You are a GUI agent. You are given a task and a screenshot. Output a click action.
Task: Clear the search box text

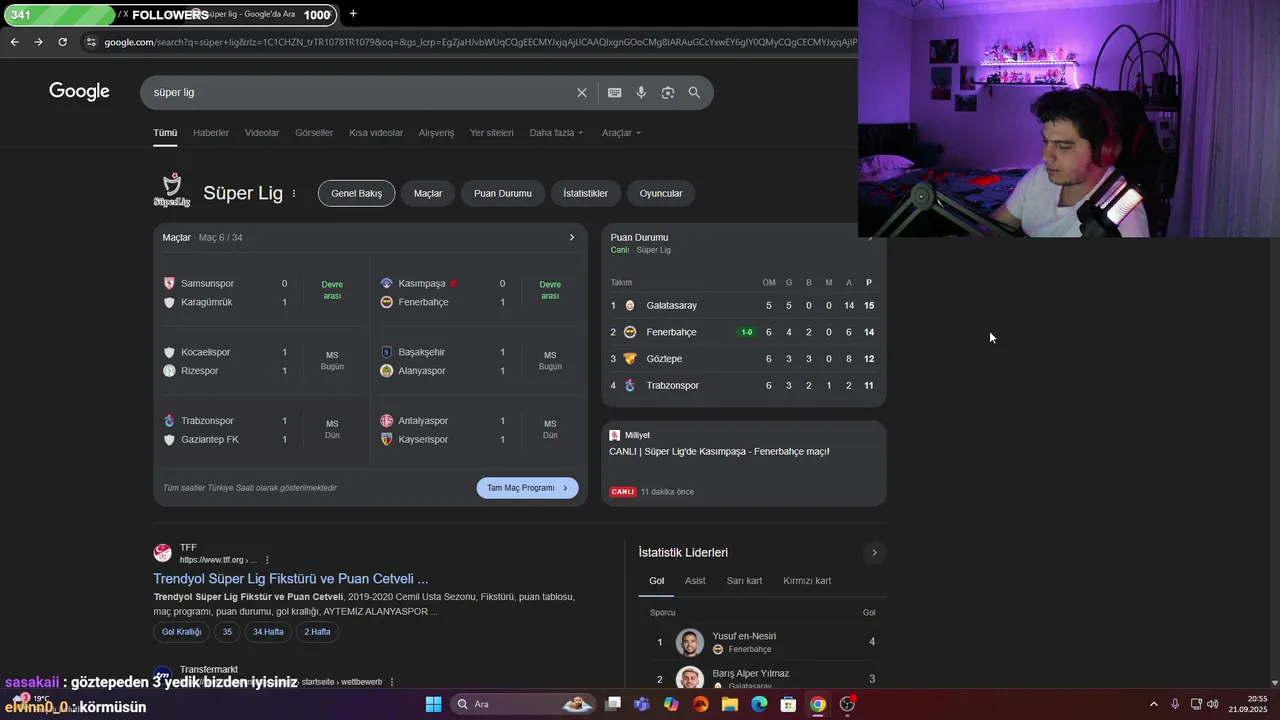pyautogui.click(x=582, y=92)
